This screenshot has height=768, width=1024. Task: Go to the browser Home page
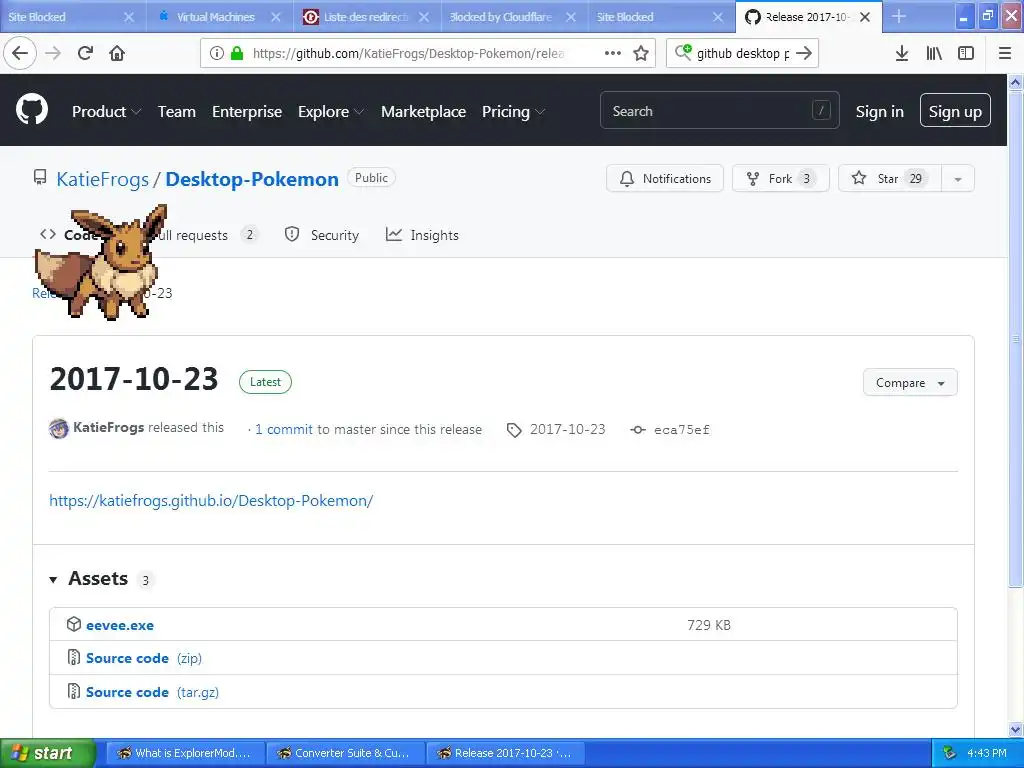117,53
